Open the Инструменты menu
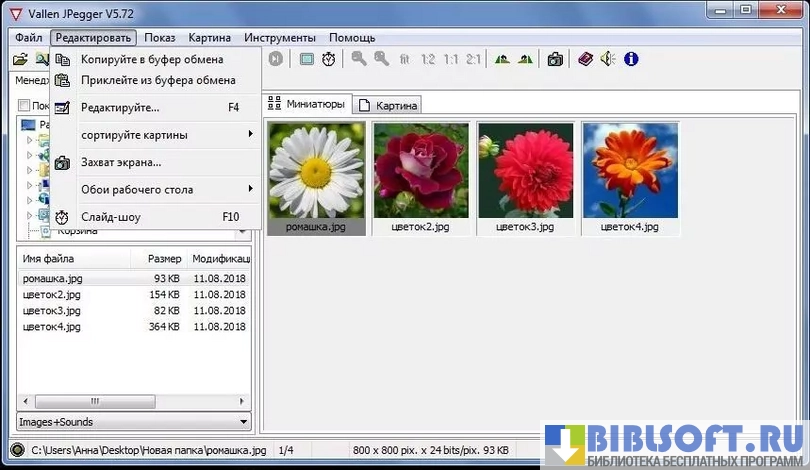This screenshot has width=810, height=470. click(x=279, y=37)
